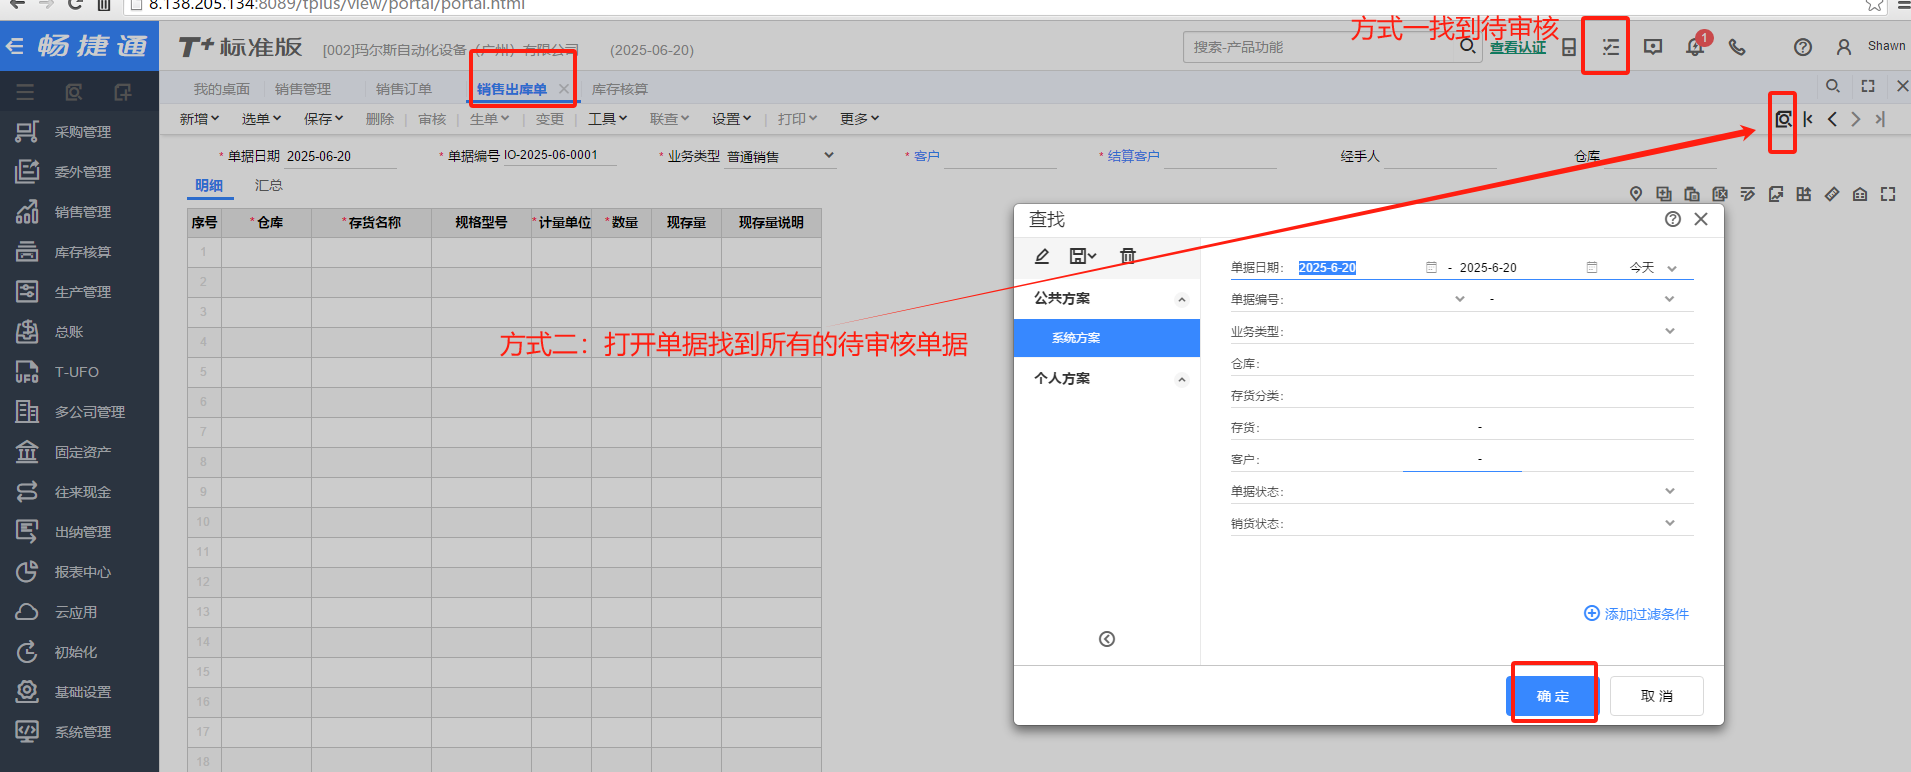Click the 客户 field link
Screen dimensions: 1911x772
[x=927, y=156]
